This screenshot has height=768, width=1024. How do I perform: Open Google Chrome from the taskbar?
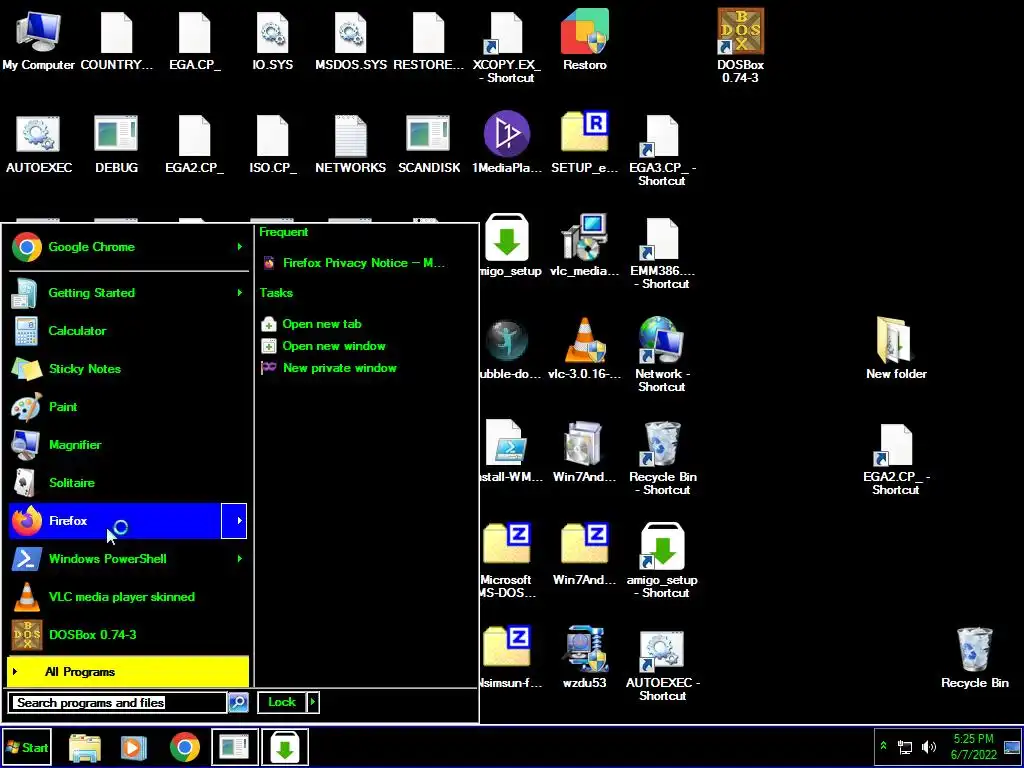click(x=185, y=747)
